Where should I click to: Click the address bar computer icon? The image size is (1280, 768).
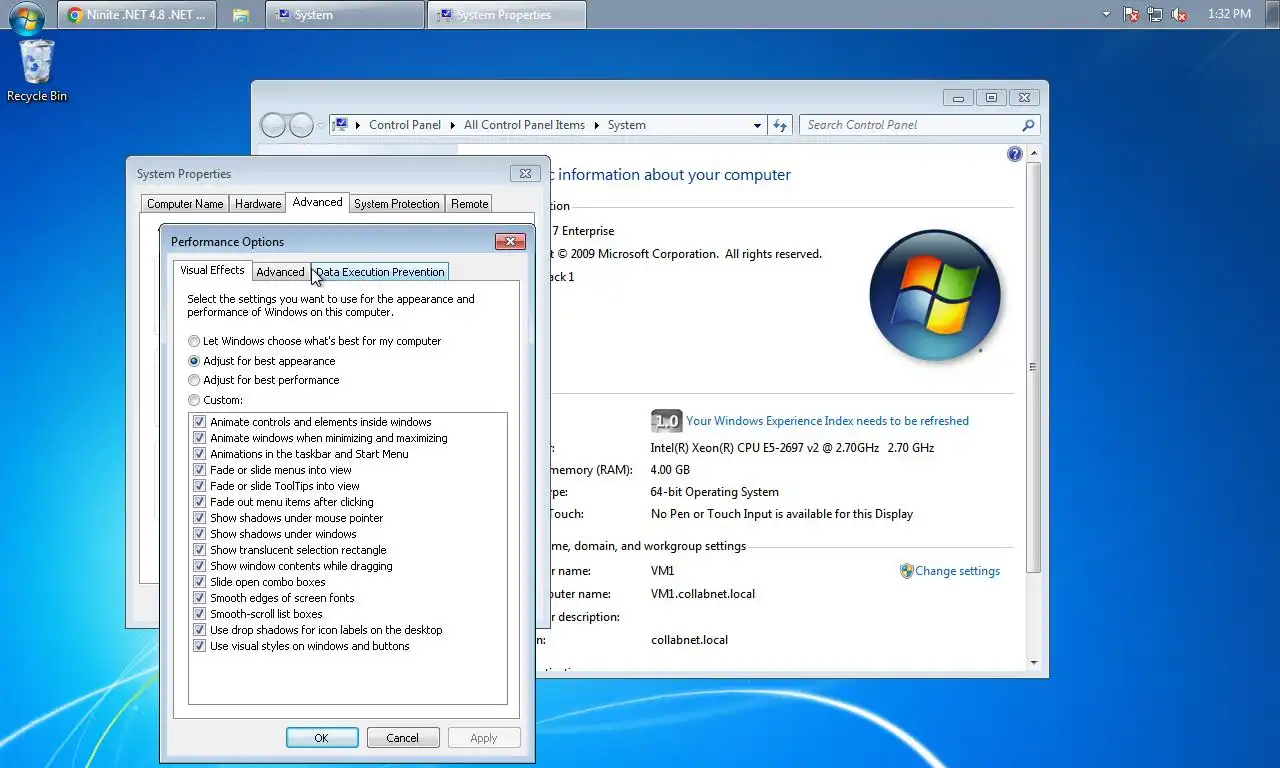coord(341,125)
